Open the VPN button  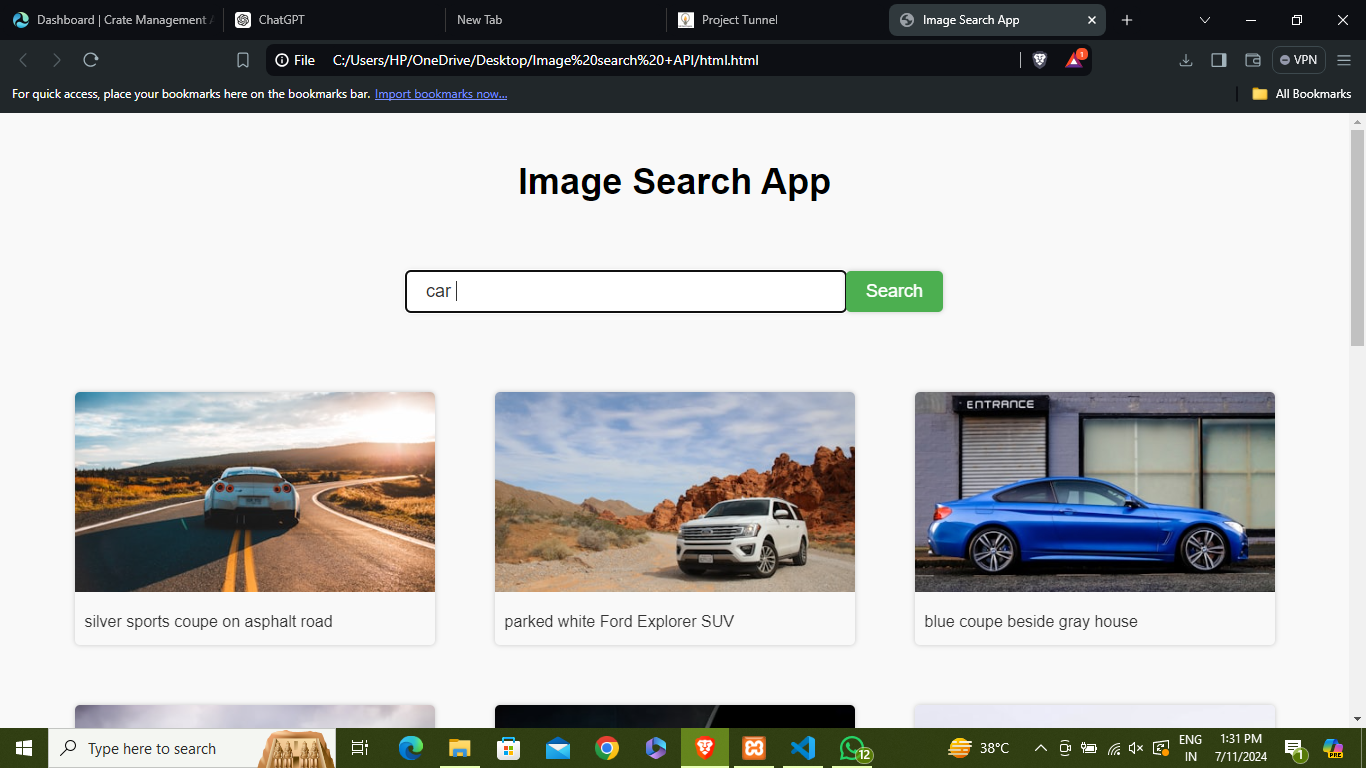pos(1298,60)
